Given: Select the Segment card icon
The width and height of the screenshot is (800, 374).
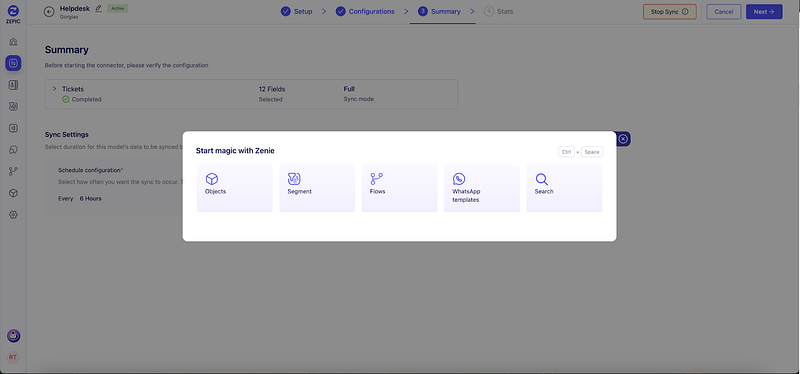Looking at the screenshot, I should (x=294, y=179).
